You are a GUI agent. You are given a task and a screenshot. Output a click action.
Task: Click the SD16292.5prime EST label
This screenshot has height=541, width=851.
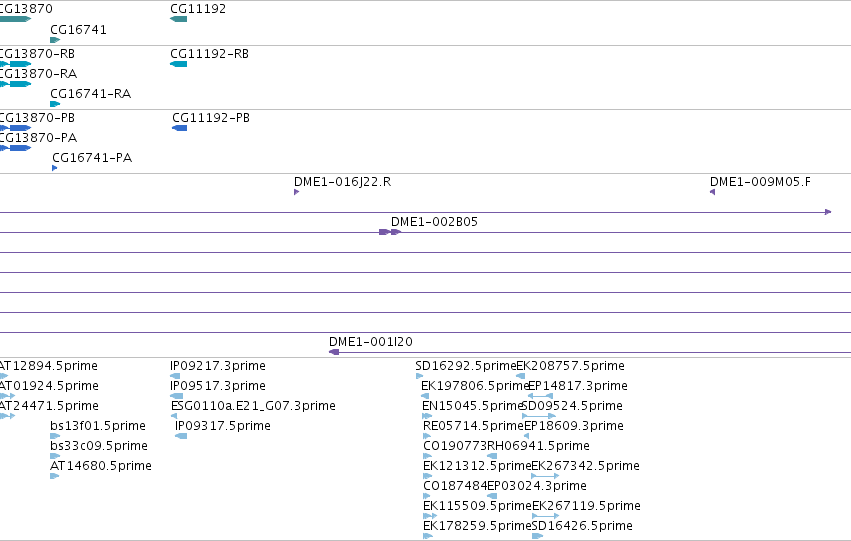pyautogui.click(x=466, y=366)
